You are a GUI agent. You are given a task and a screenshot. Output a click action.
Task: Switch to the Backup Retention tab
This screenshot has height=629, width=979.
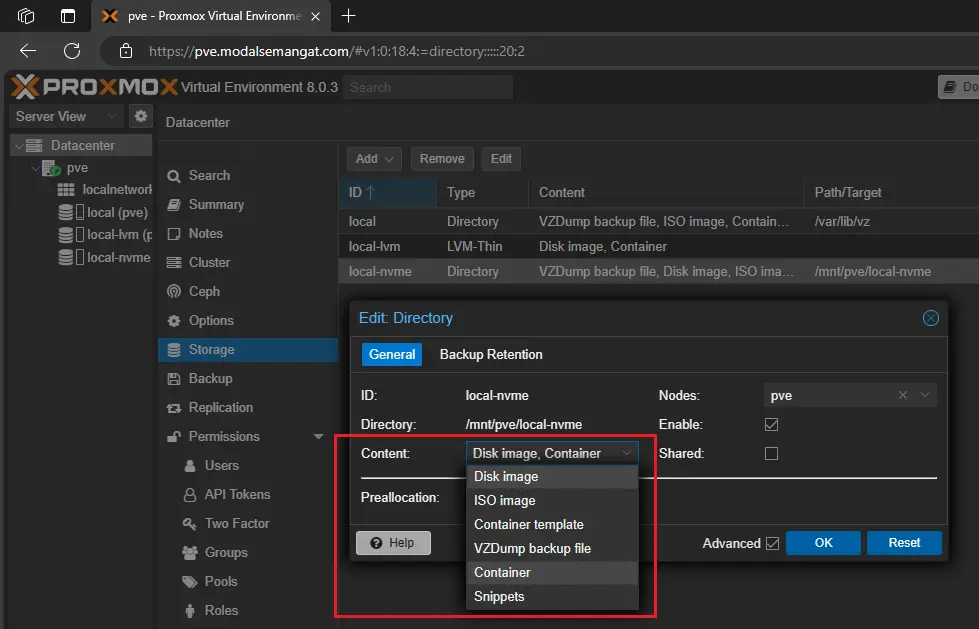coord(491,355)
